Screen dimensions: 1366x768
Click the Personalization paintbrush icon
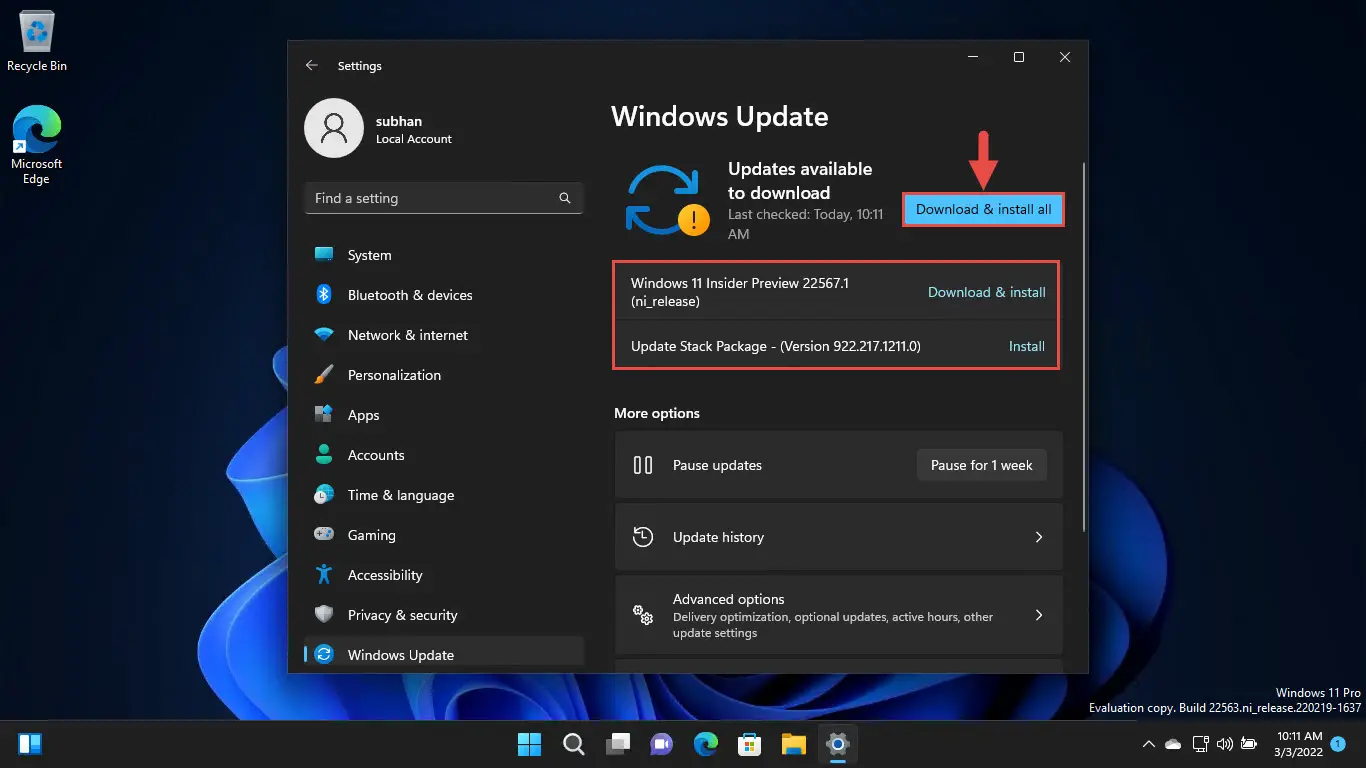point(324,375)
